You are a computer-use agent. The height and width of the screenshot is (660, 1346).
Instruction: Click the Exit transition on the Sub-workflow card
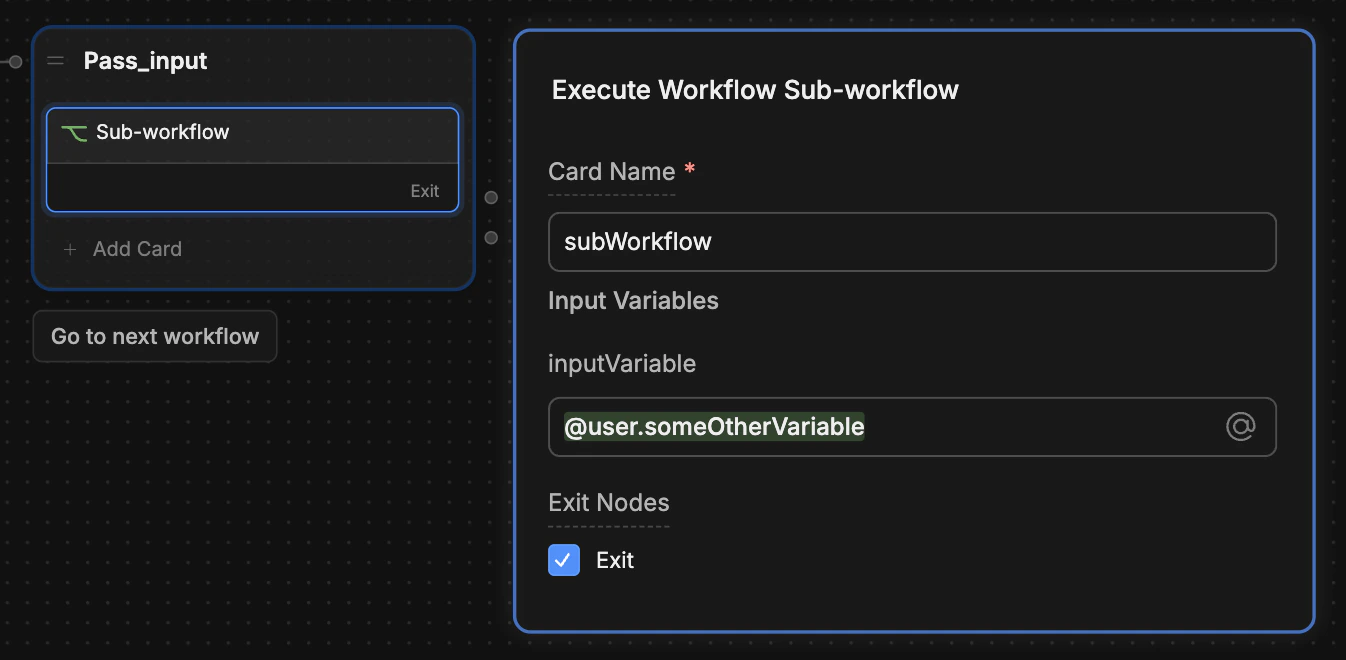point(425,190)
